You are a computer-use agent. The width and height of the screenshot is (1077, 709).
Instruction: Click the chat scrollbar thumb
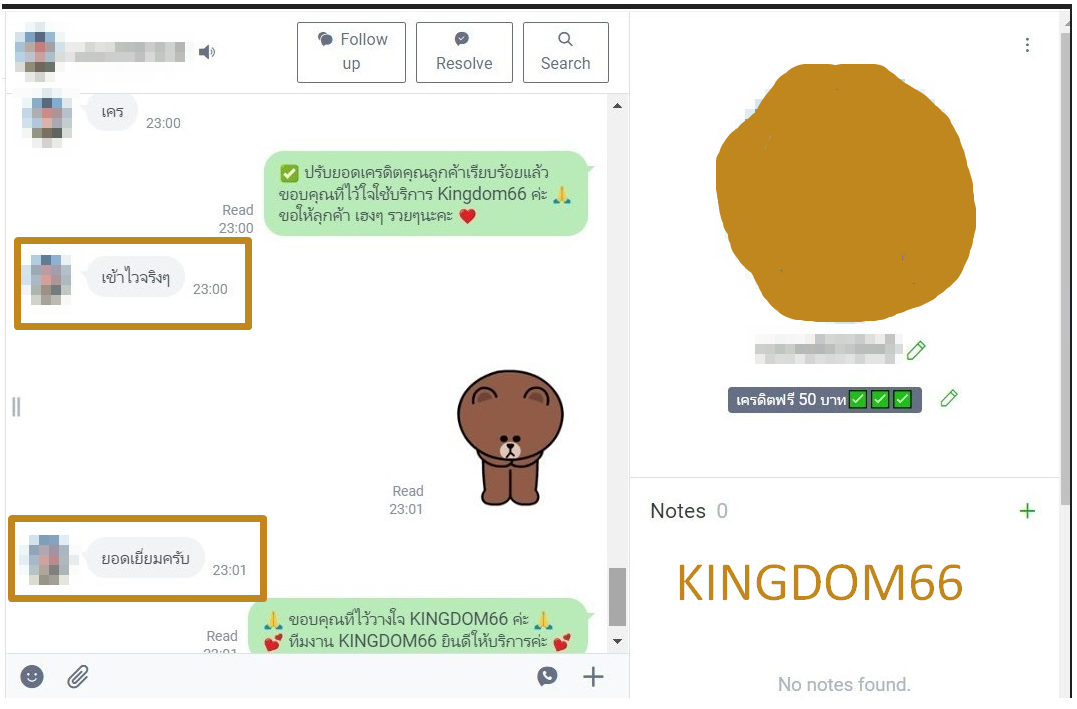point(617,596)
